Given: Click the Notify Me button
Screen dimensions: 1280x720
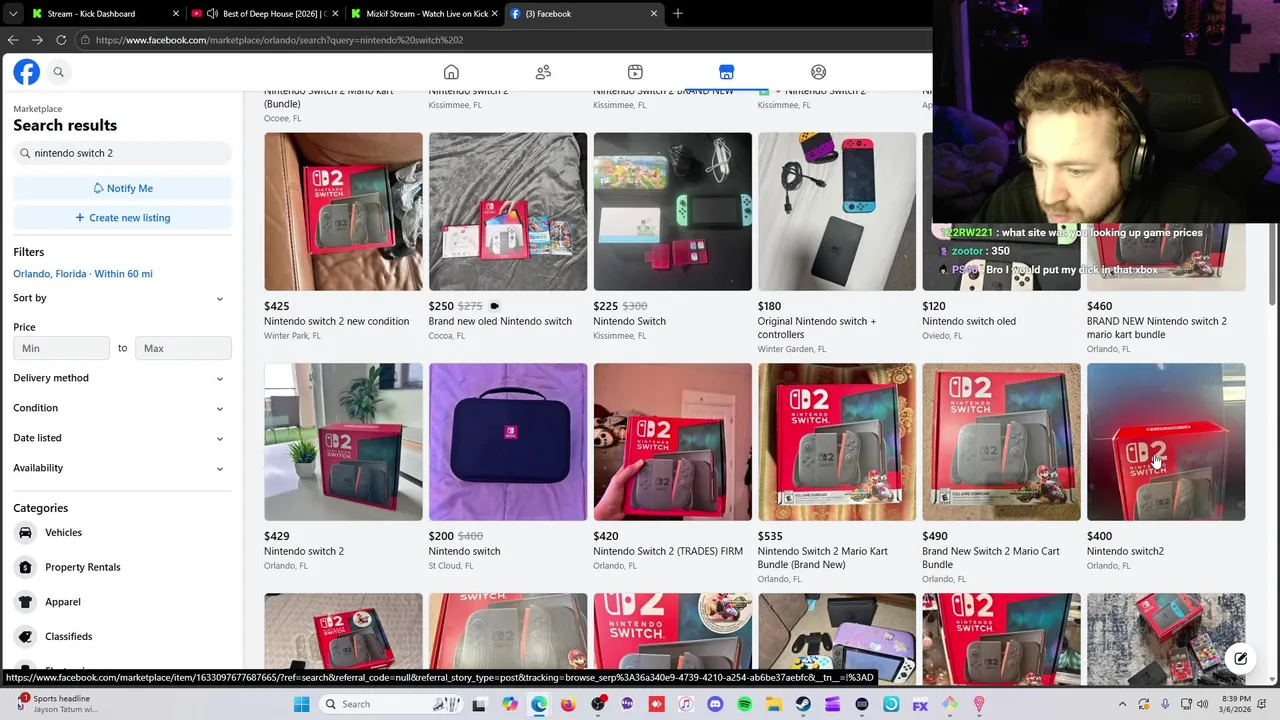Looking at the screenshot, I should [122, 188].
